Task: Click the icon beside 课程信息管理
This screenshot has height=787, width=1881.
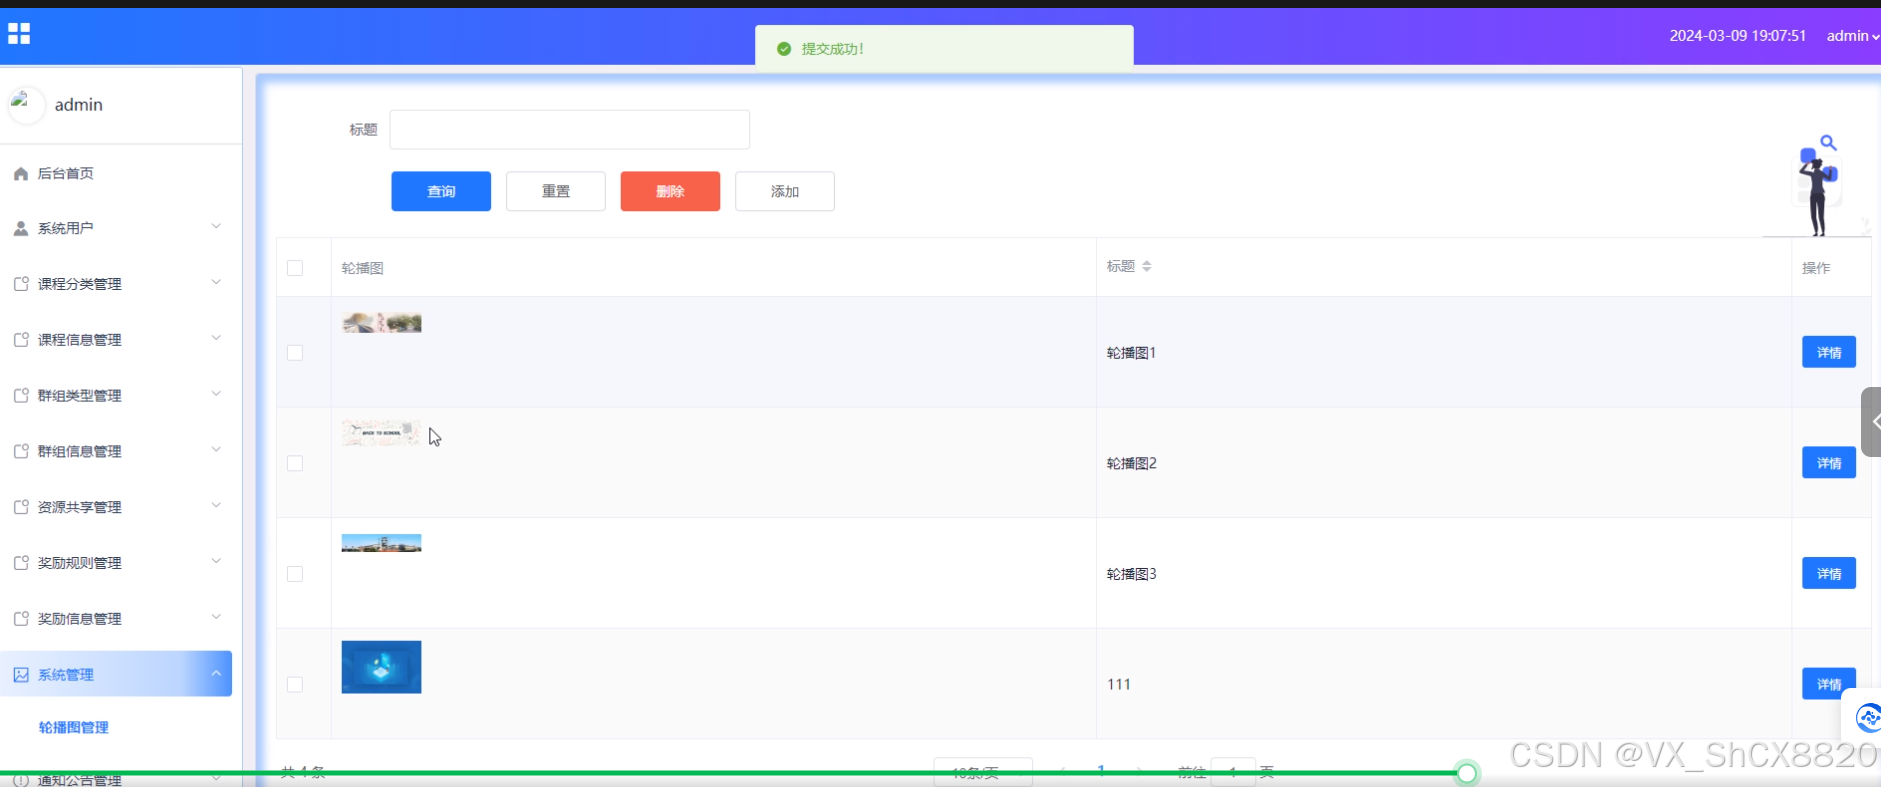Action: tap(20, 340)
